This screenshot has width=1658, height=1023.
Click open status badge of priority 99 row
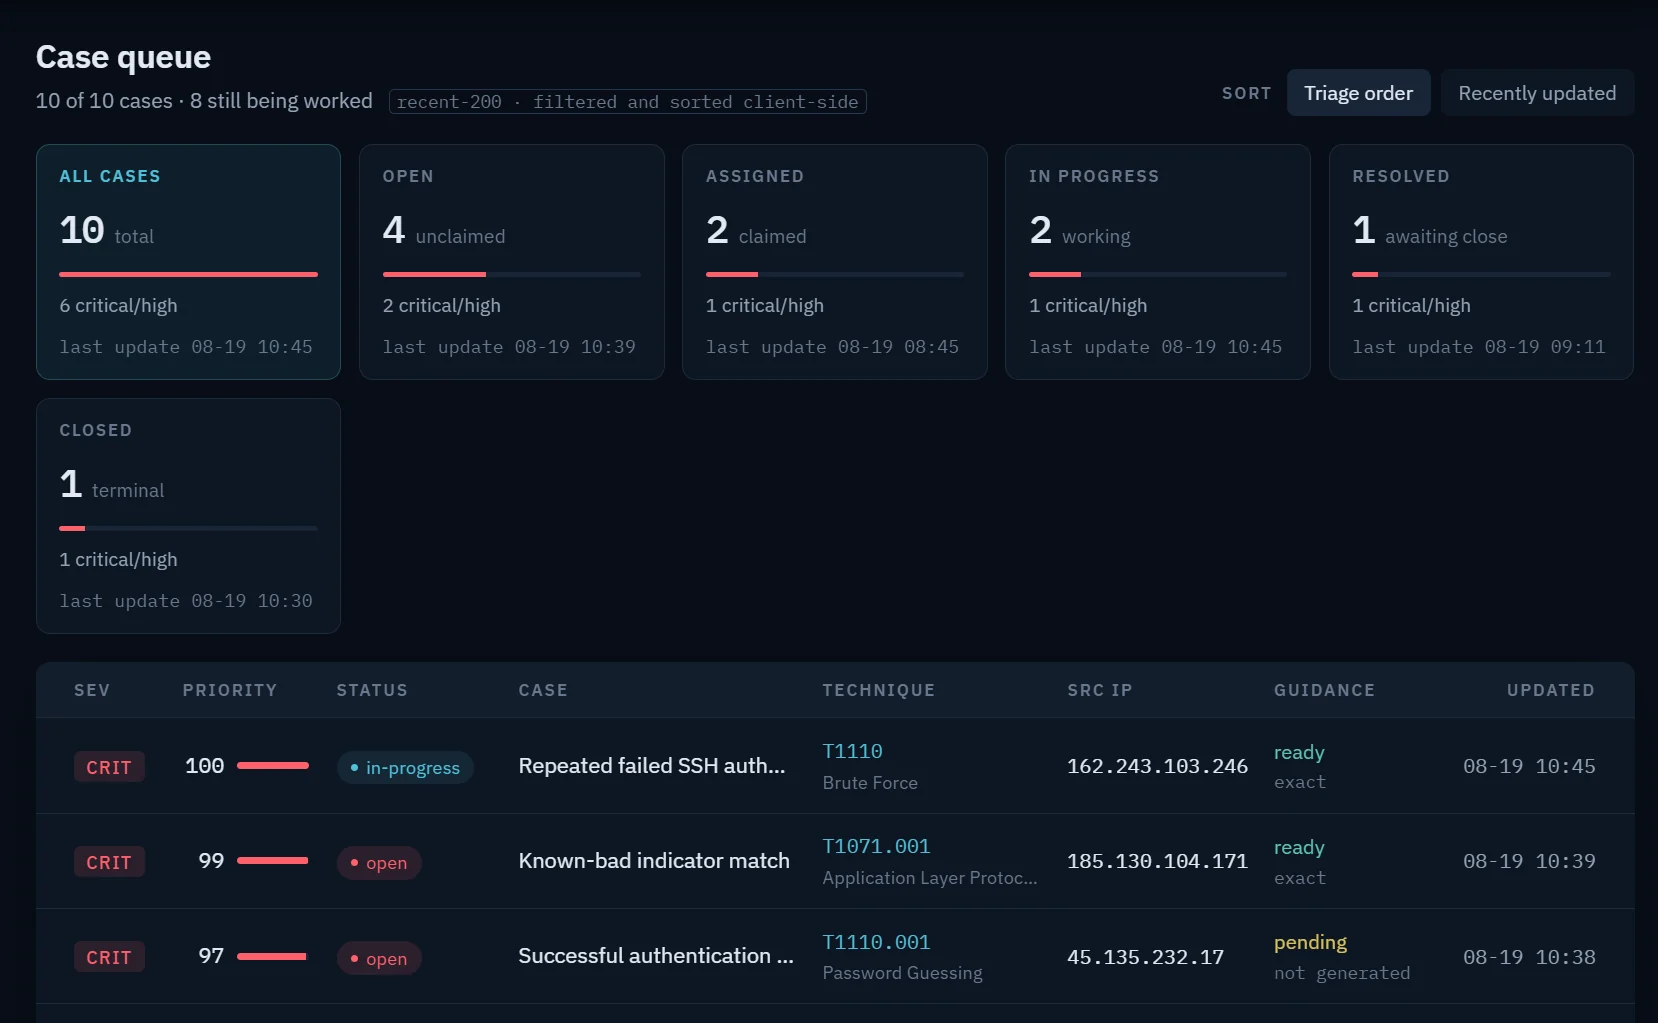coord(379,863)
